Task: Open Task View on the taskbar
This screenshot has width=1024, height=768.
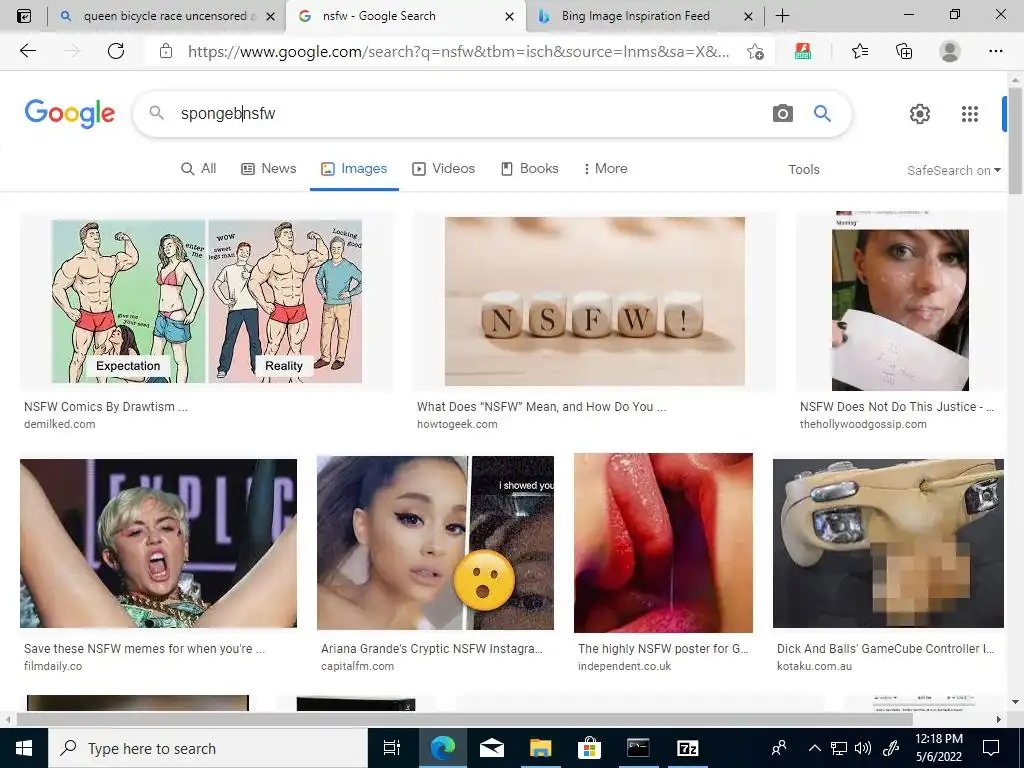Action: tap(391, 748)
